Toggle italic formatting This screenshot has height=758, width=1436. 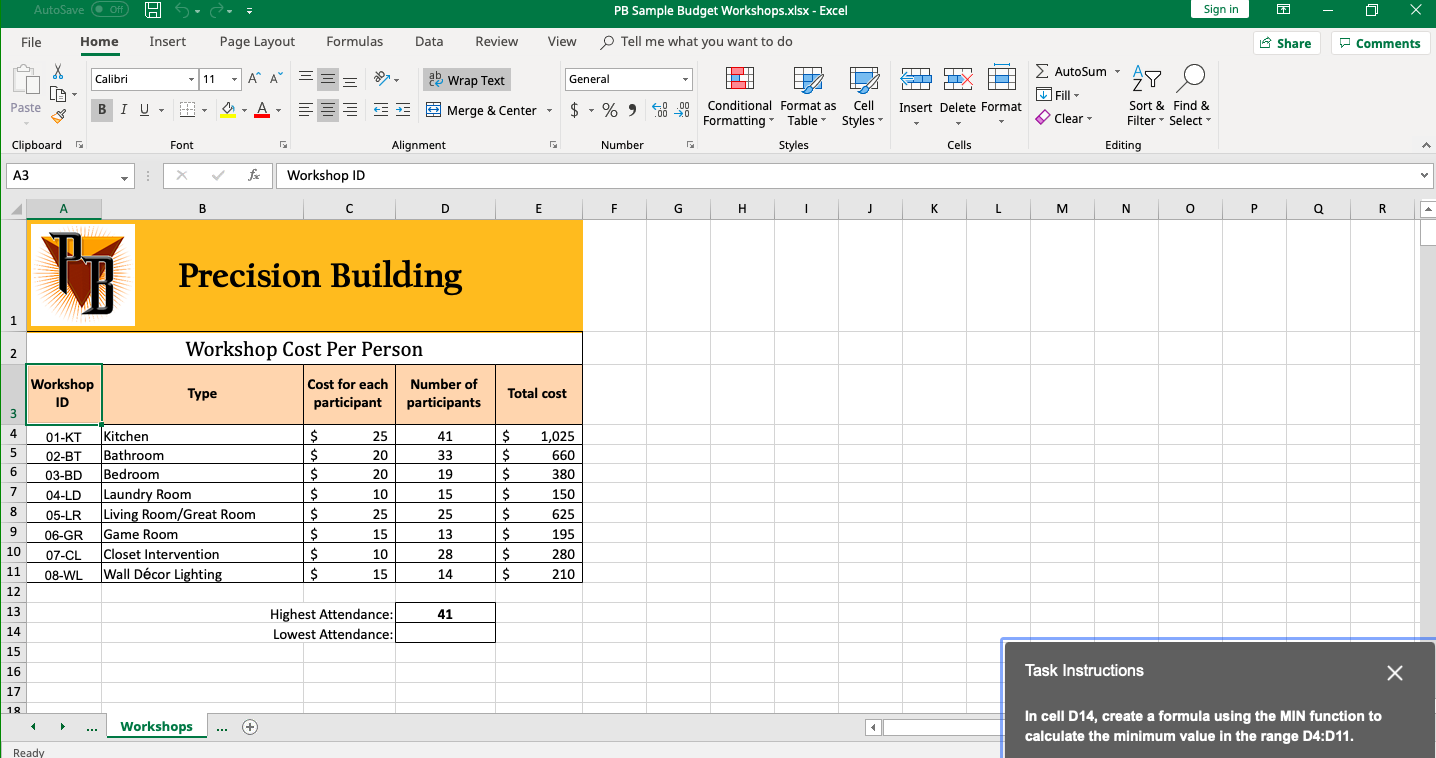(x=123, y=109)
